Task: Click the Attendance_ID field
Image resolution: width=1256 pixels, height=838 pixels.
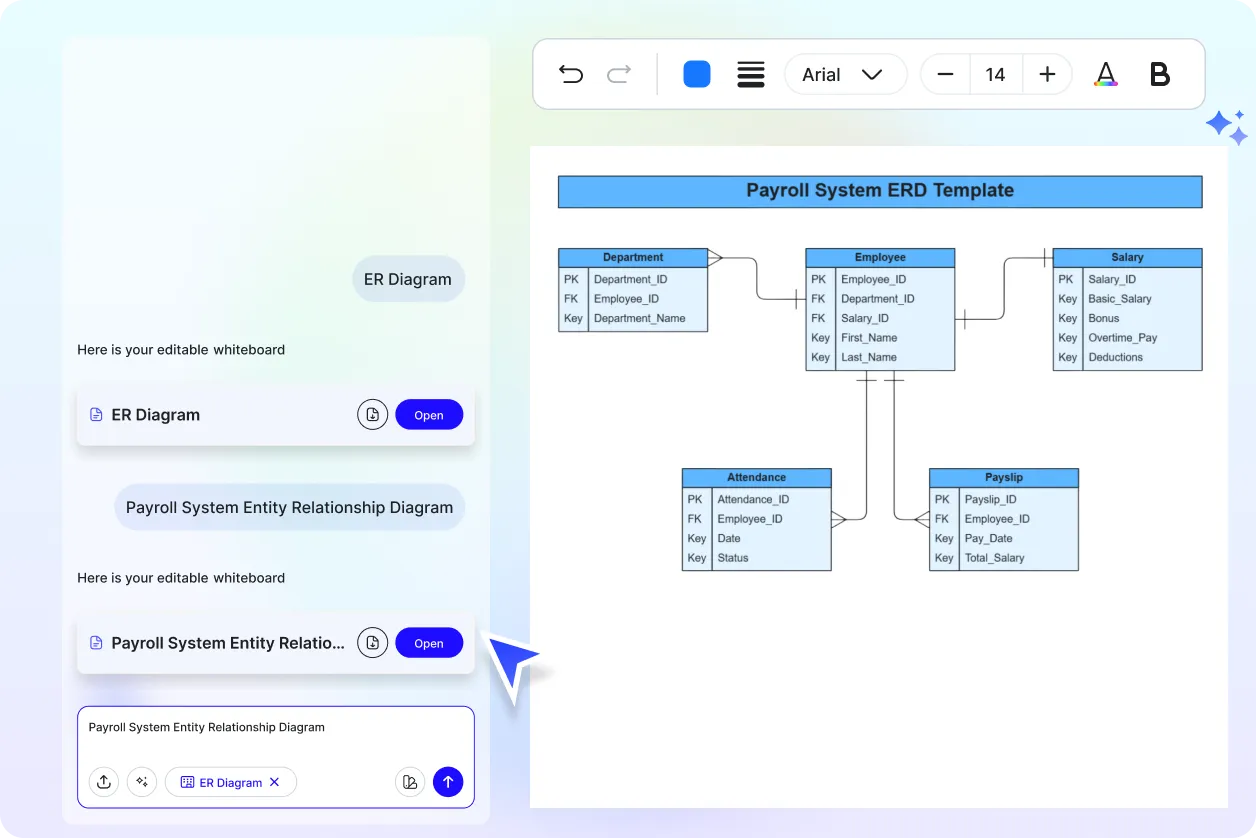Action: pyautogui.click(x=753, y=499)
